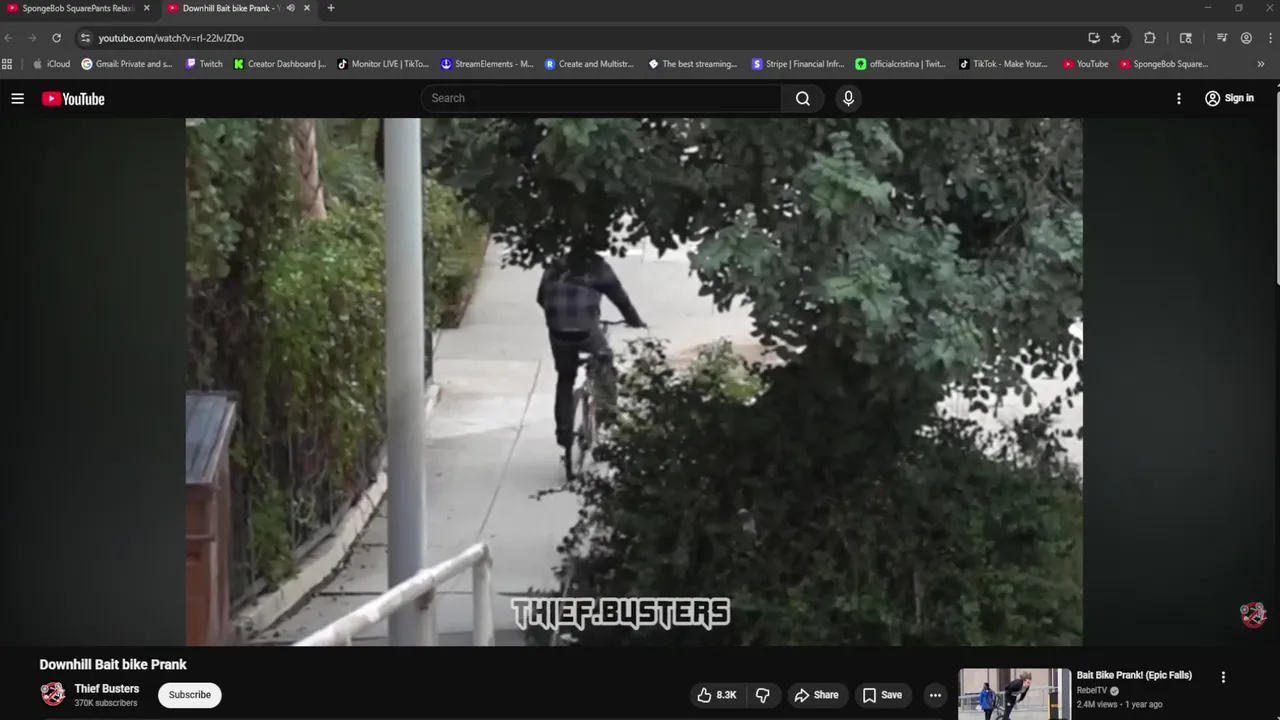Viewport: 1280px width, 720px height.
Task: Open the SpongeBob Square bookmark
Action: [1164, 64]
